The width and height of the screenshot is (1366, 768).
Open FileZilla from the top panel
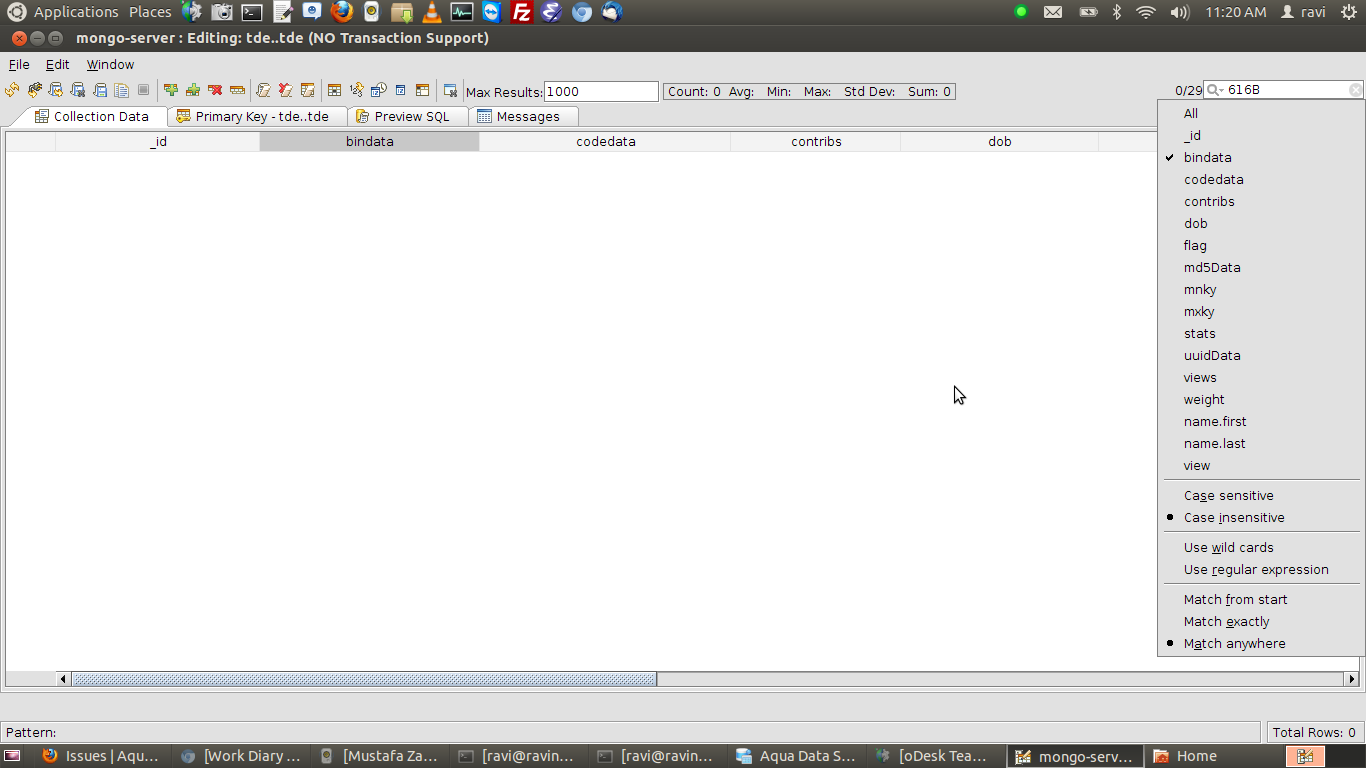coord(521,12)
